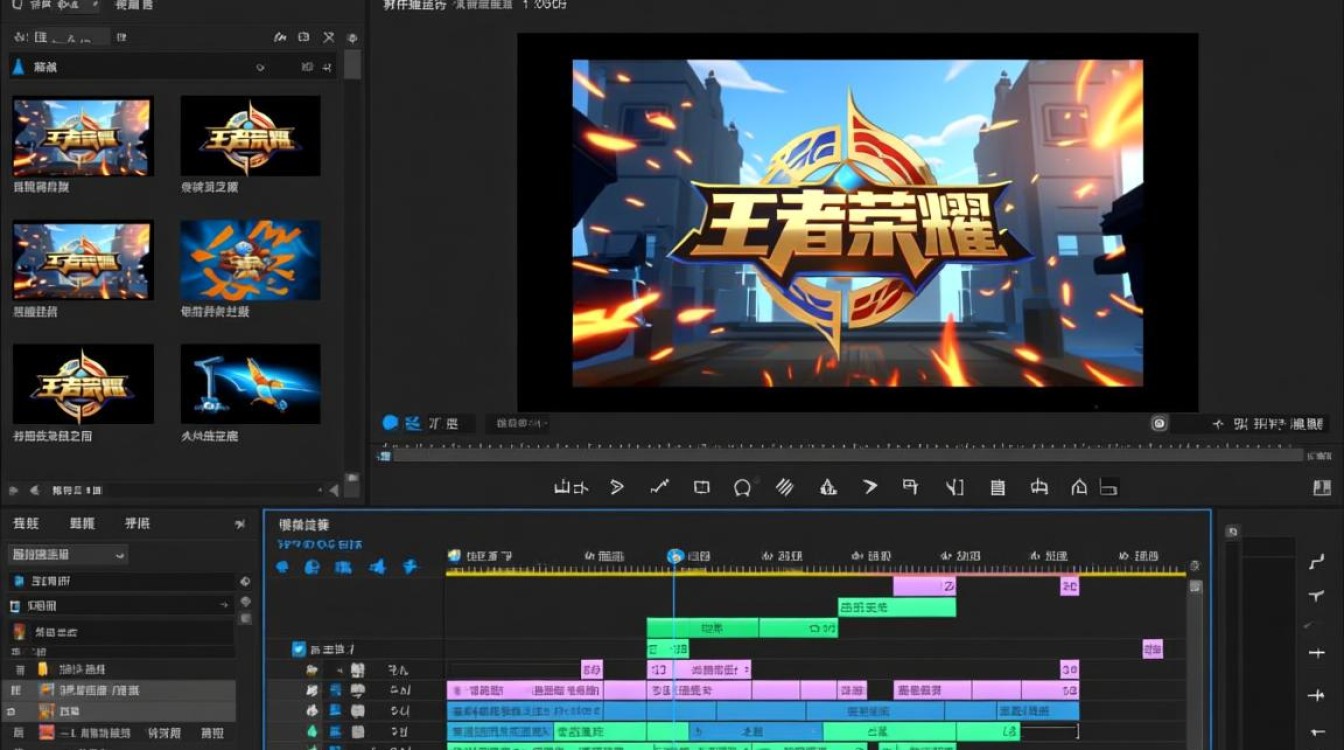Image resolution: width=1344 pixels, height=750 pixels.
Task: Switch to the second tab of the lower-left panel
Action: coord(82,524)
